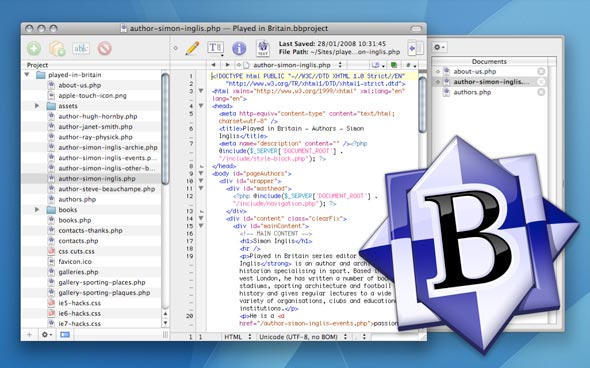Select author-janet-smith.php file
The height and width of the screenshot is (368, 590).
click(95, 127)
